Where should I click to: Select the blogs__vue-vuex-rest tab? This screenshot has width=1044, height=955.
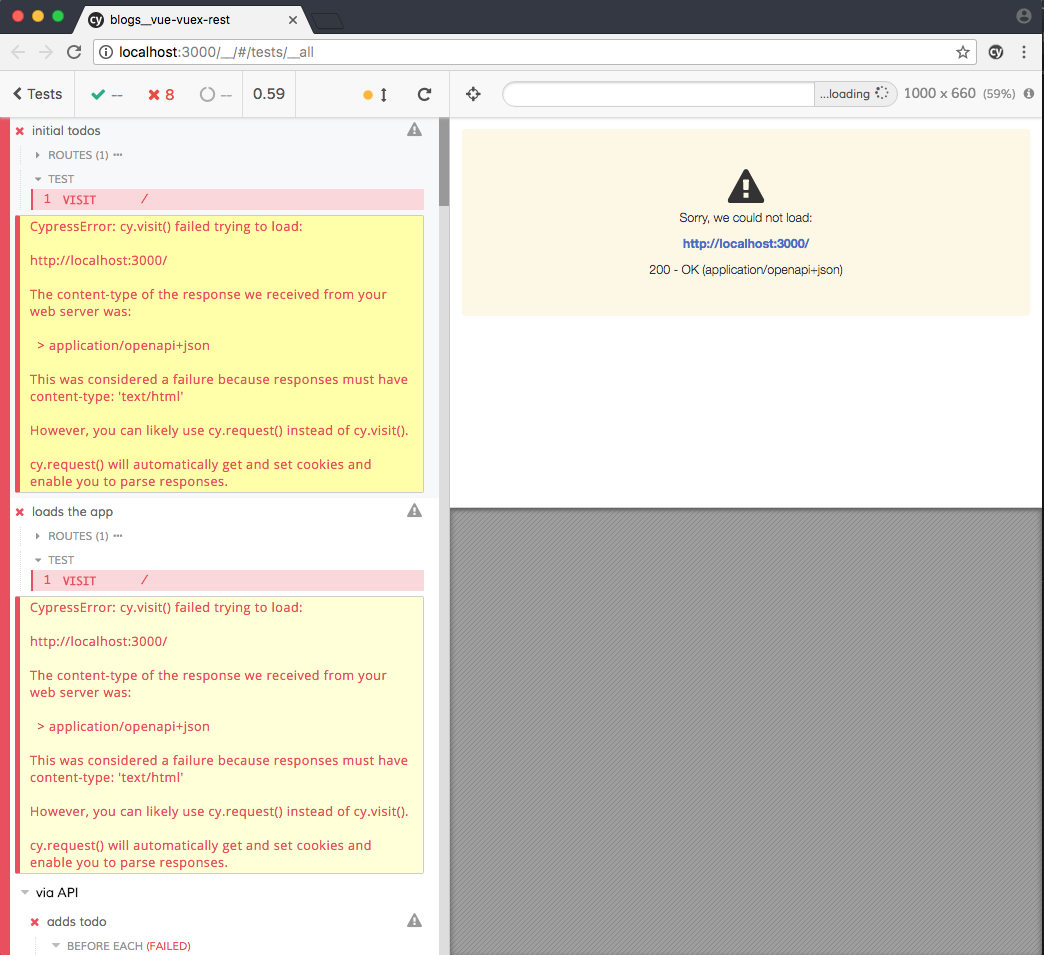click(193, 20)
